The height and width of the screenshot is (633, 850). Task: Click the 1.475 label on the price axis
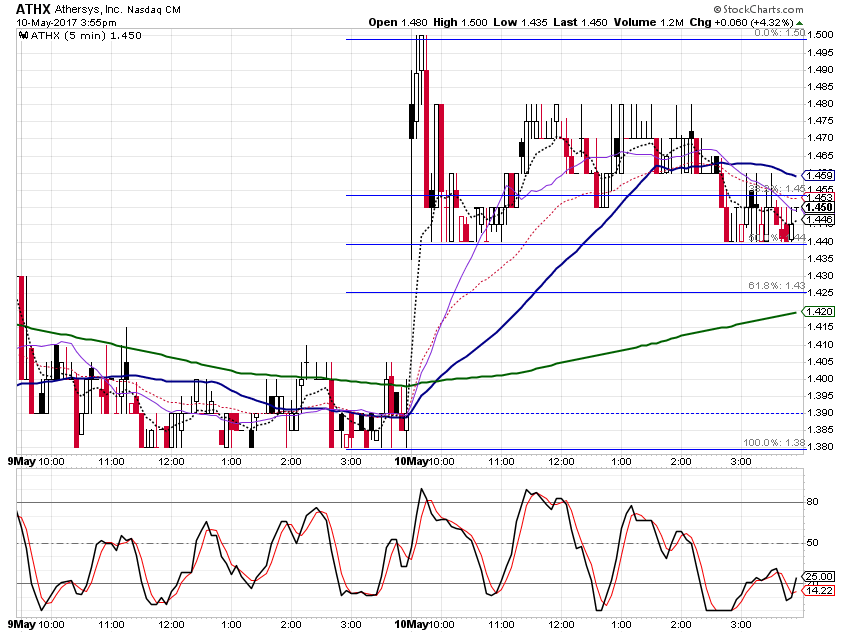coord(820,121)
